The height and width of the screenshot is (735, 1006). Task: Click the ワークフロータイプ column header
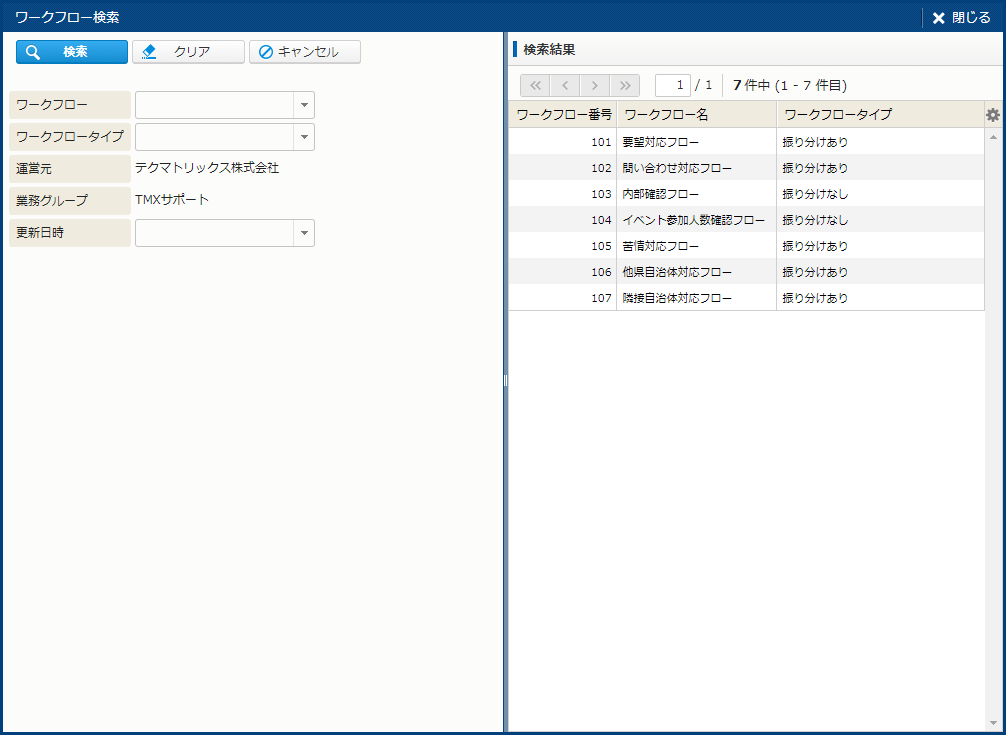point(878,115)
